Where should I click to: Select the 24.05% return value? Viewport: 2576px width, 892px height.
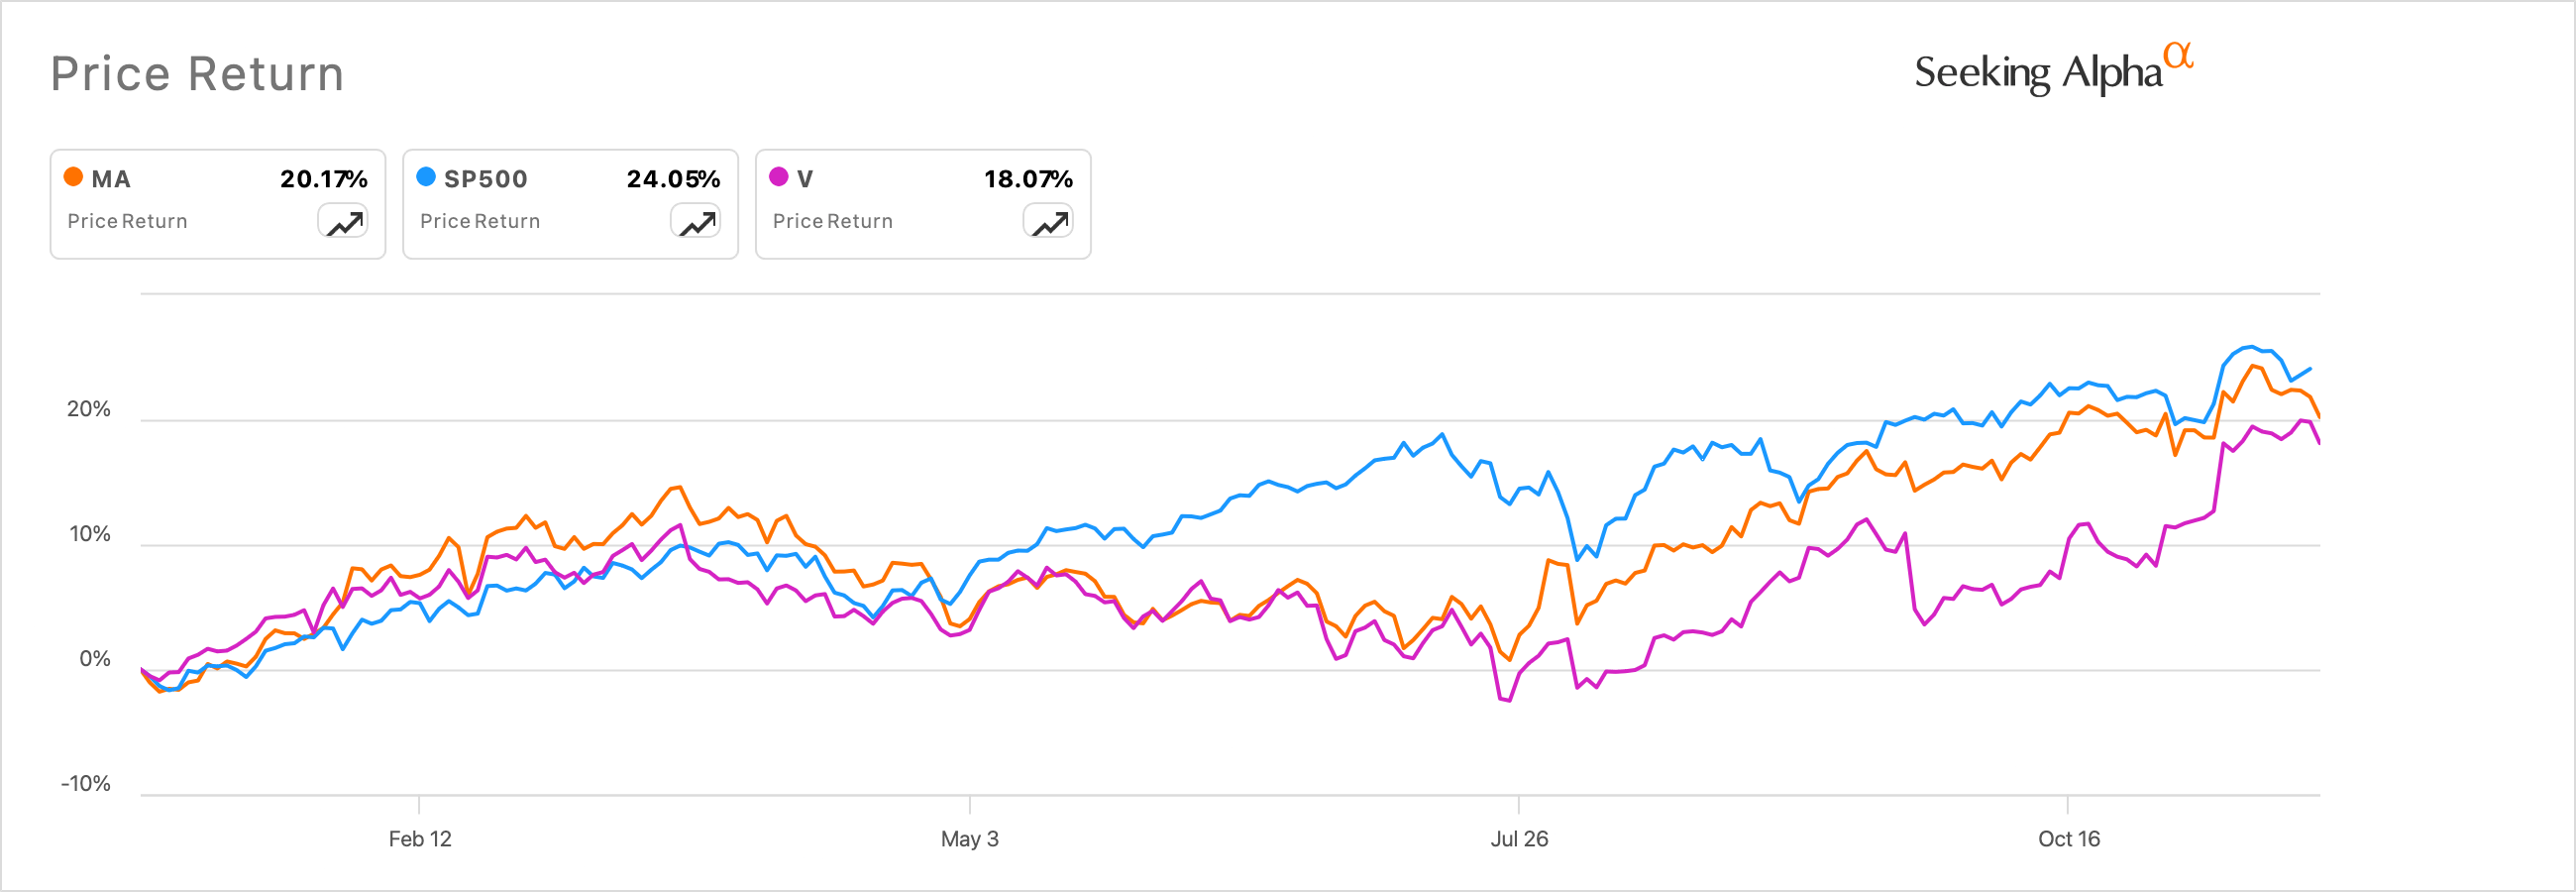coord(673,179)
